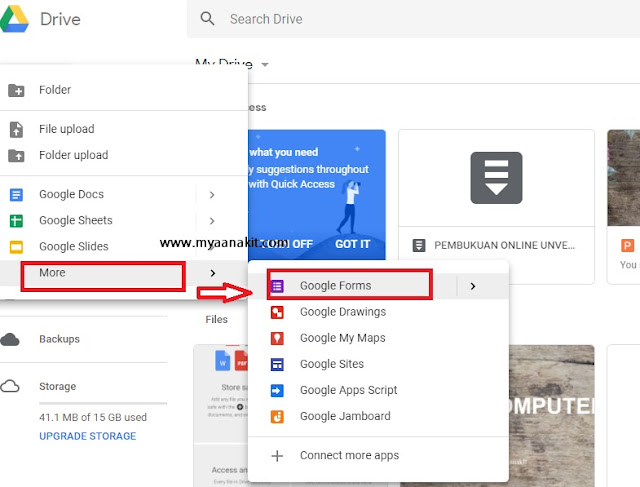
Task: Open the My Drive dropdown
Action: coord(265,65)
